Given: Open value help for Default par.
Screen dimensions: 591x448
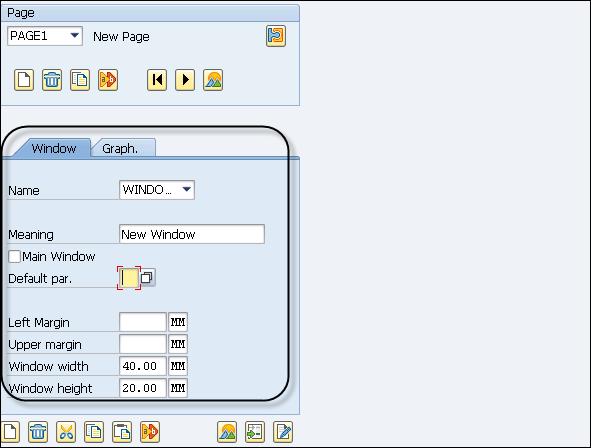Looking at the screenshot, I should coord(147,278).
